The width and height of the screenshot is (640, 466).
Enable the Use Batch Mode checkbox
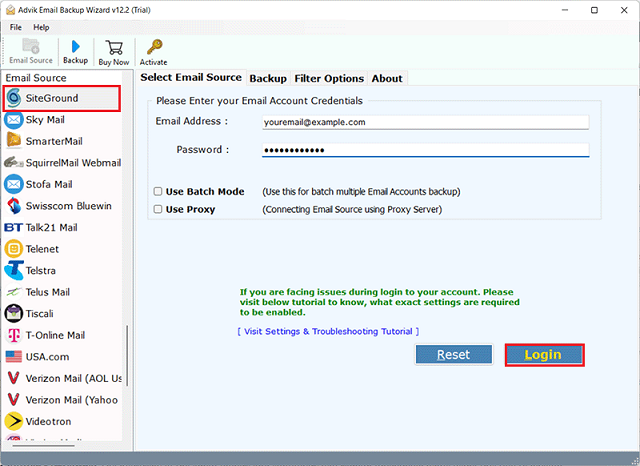coord(158,191)
